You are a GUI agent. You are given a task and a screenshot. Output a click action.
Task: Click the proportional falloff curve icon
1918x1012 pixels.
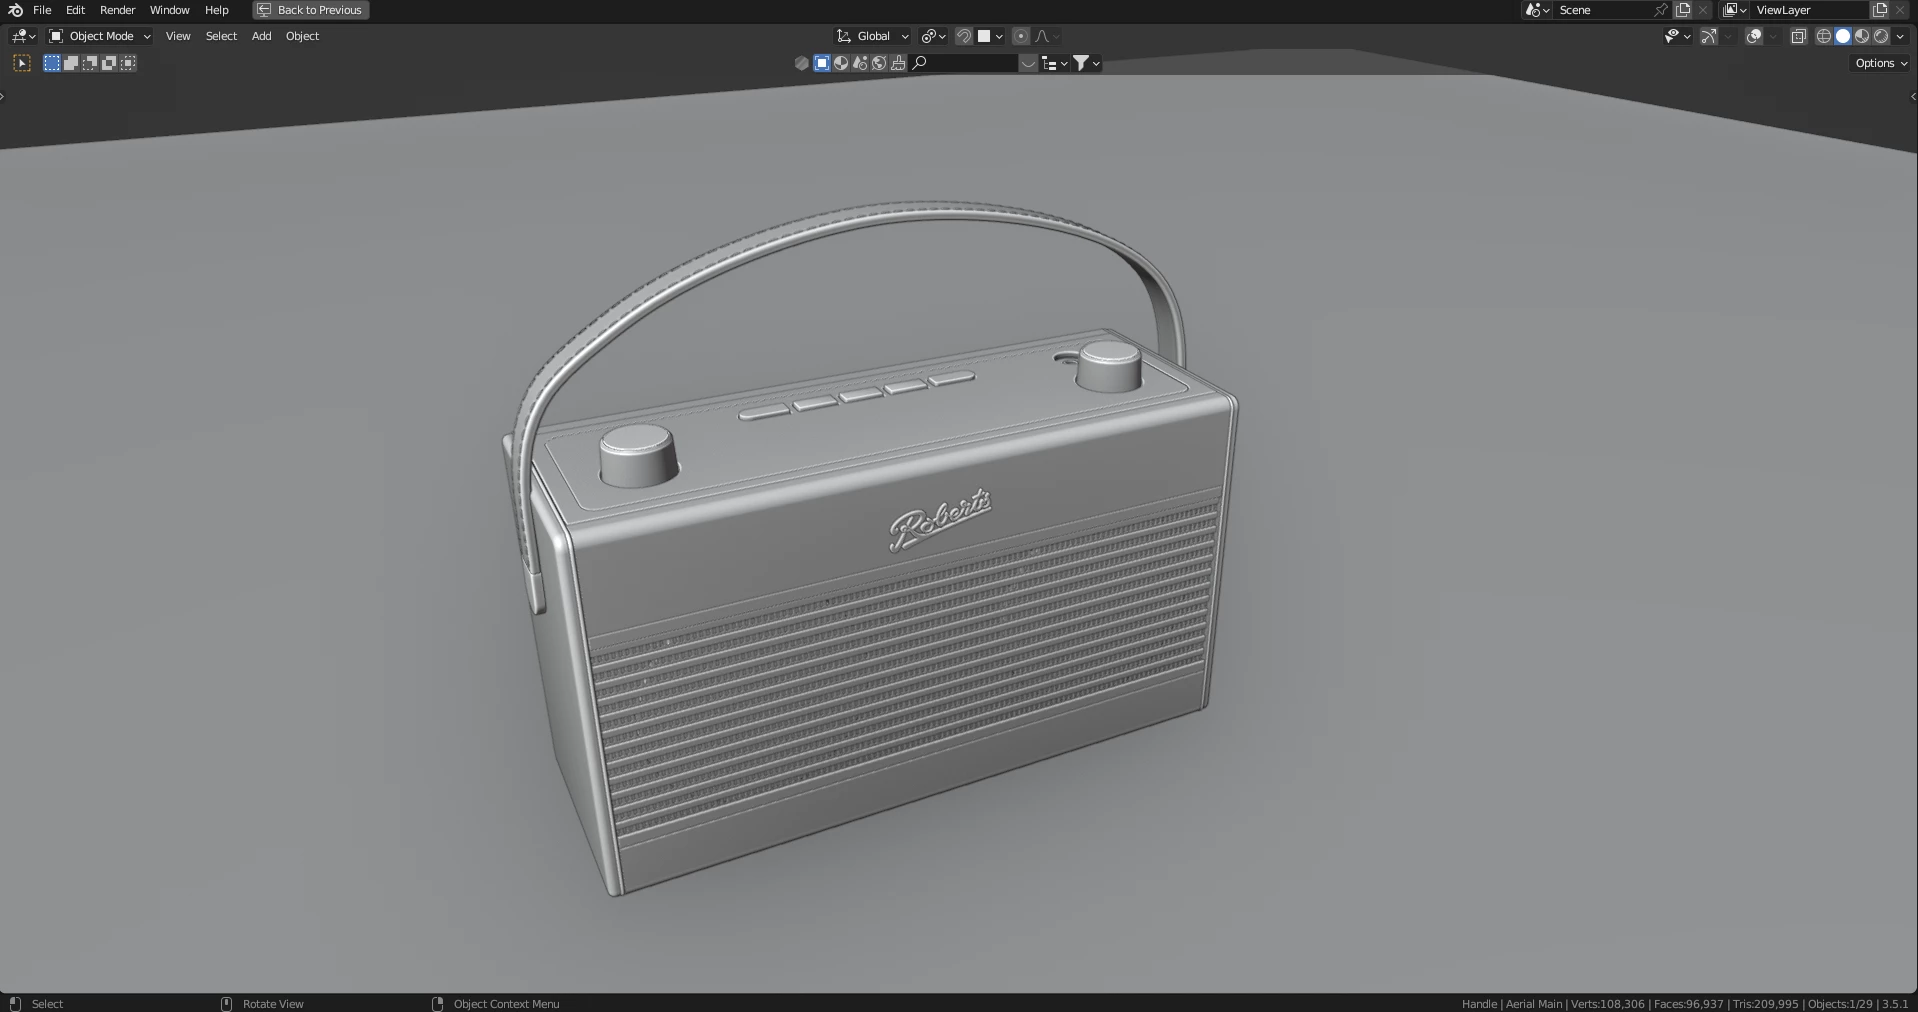1047,36
